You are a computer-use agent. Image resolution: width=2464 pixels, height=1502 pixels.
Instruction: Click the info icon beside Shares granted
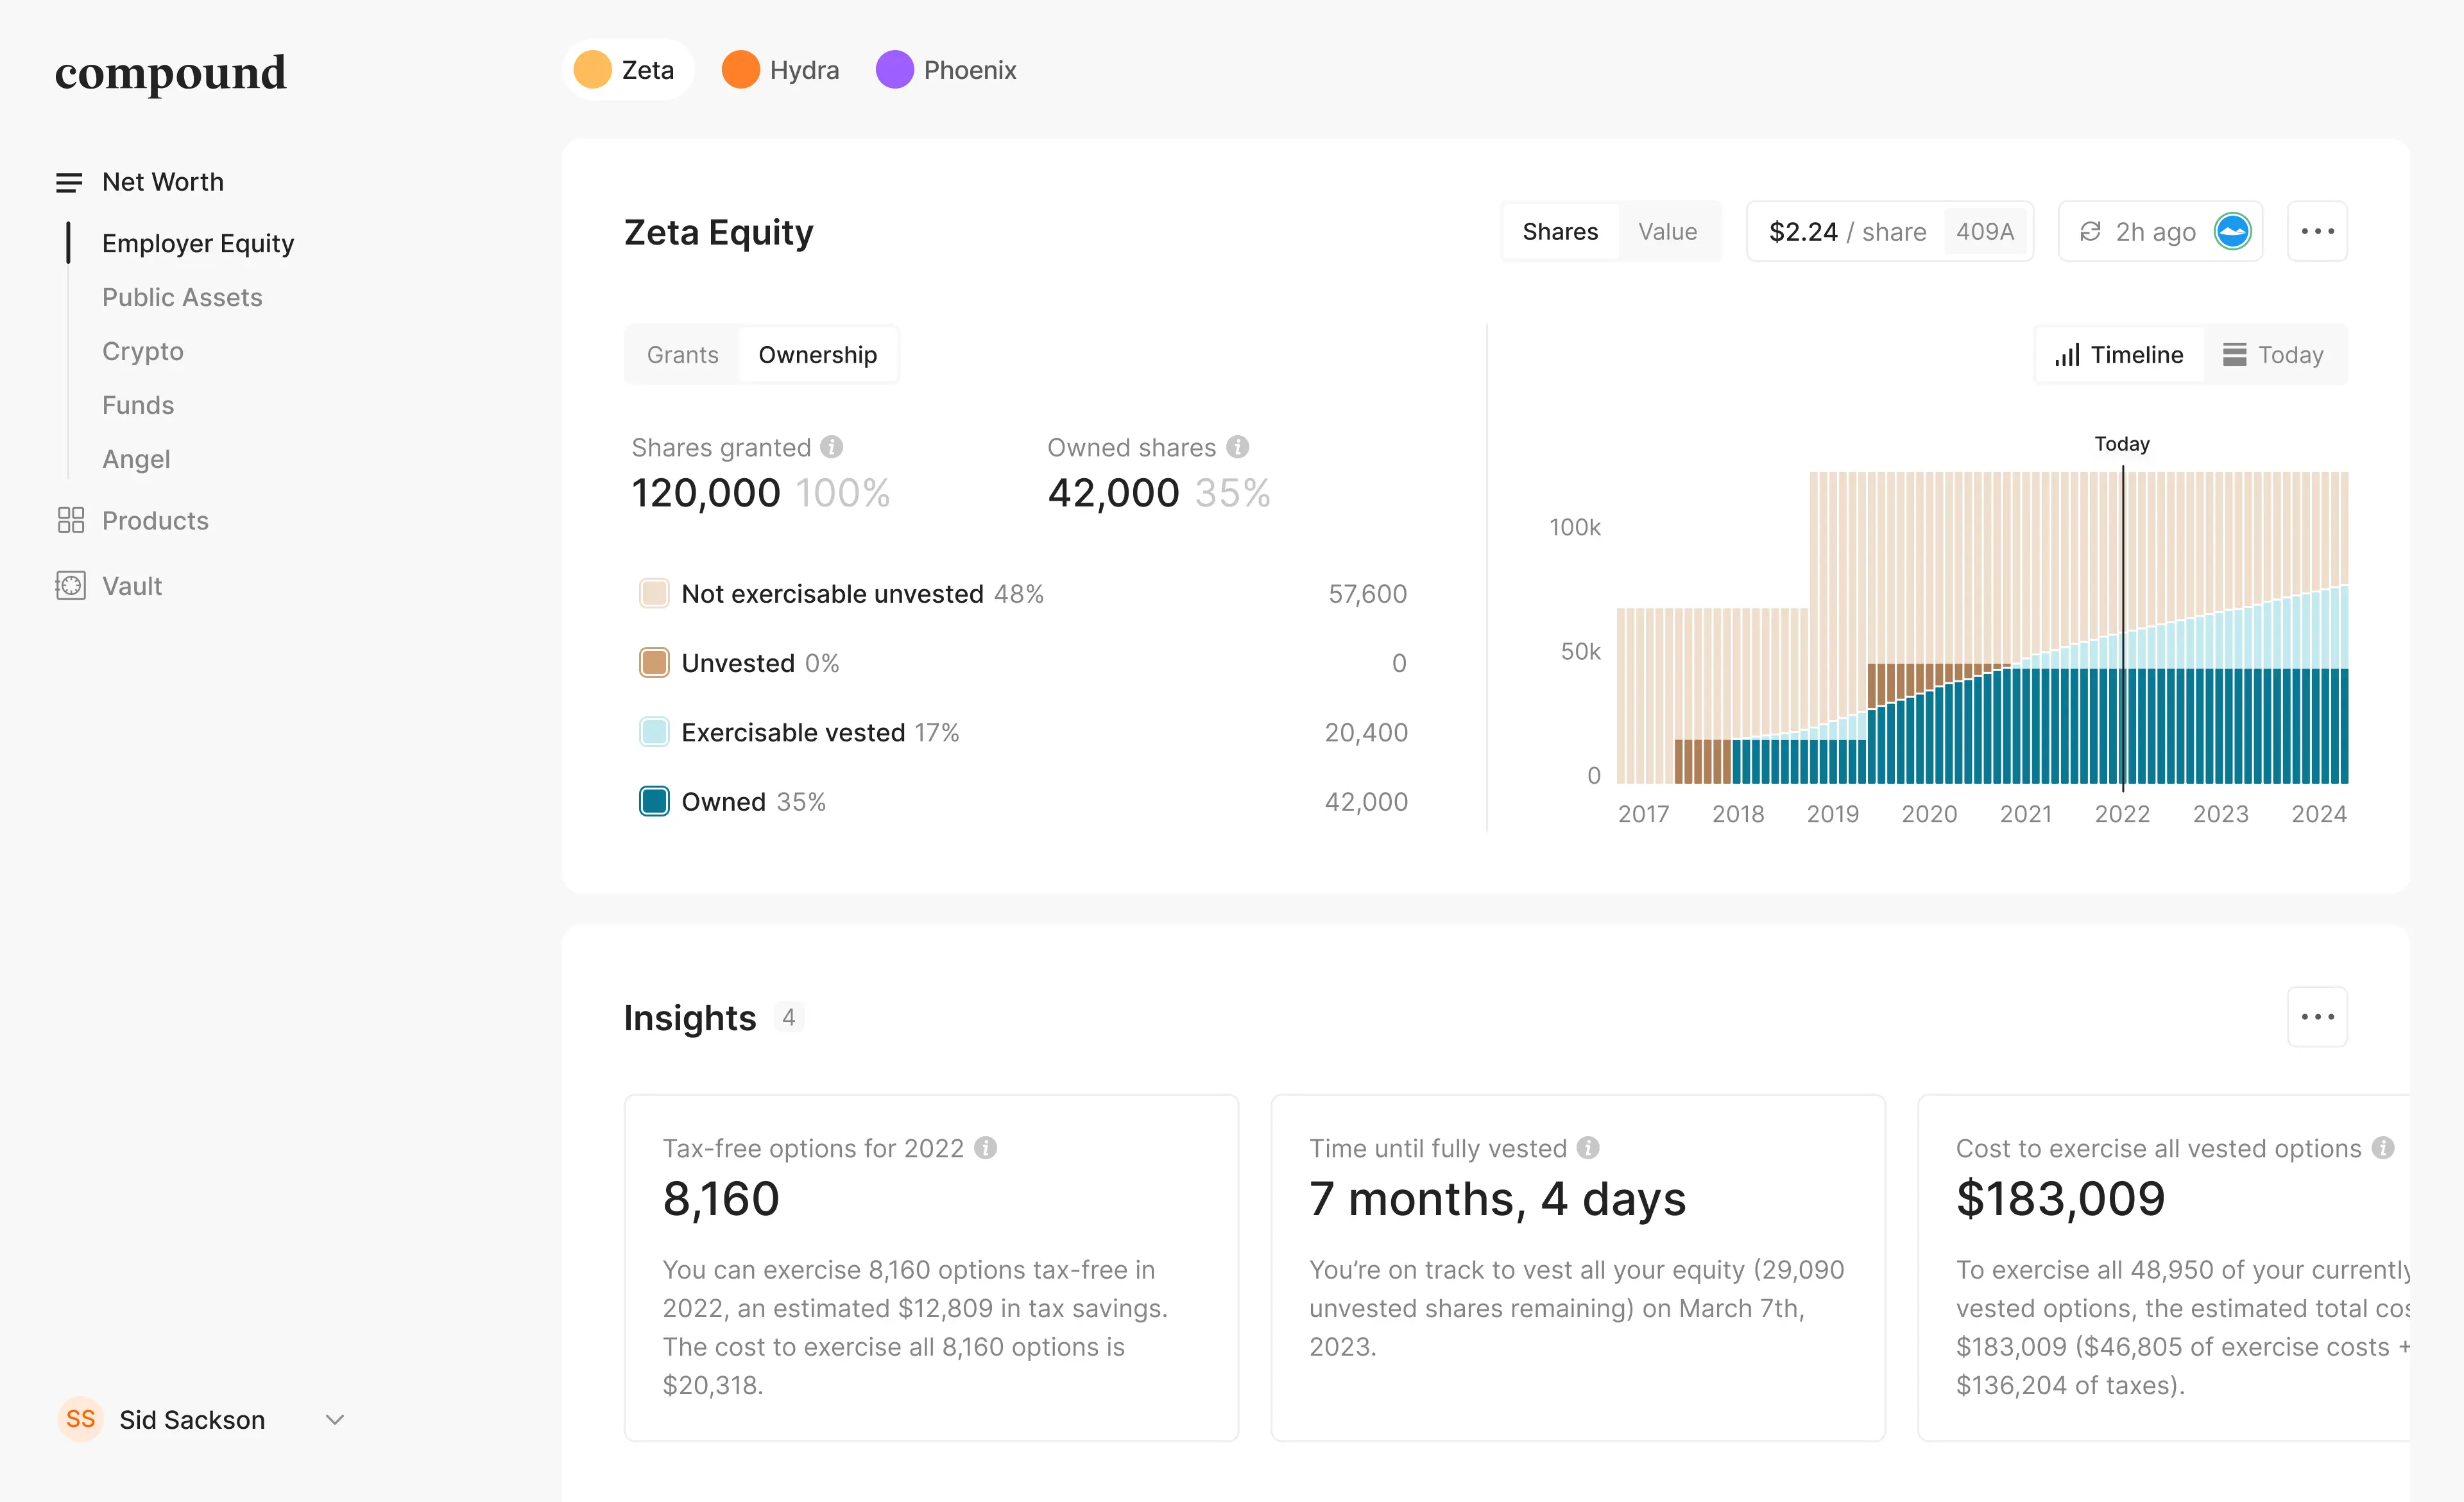point(832,447)
